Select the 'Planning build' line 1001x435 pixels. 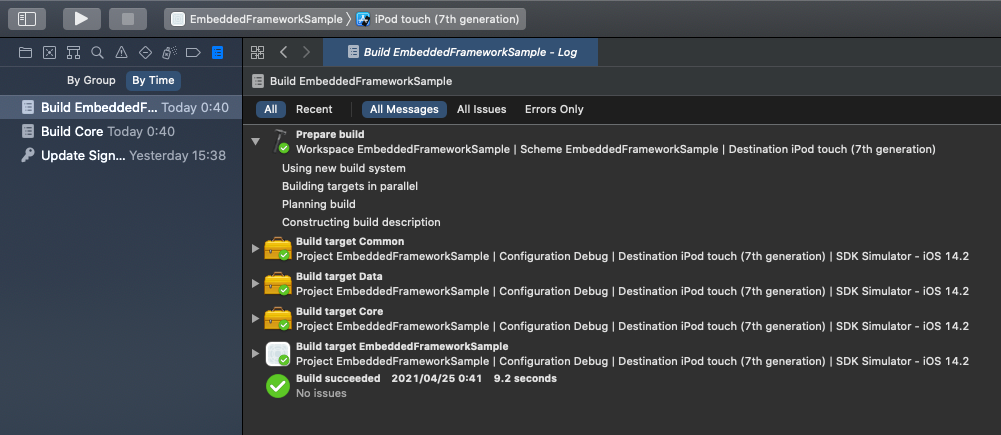[x=319, y=204]
